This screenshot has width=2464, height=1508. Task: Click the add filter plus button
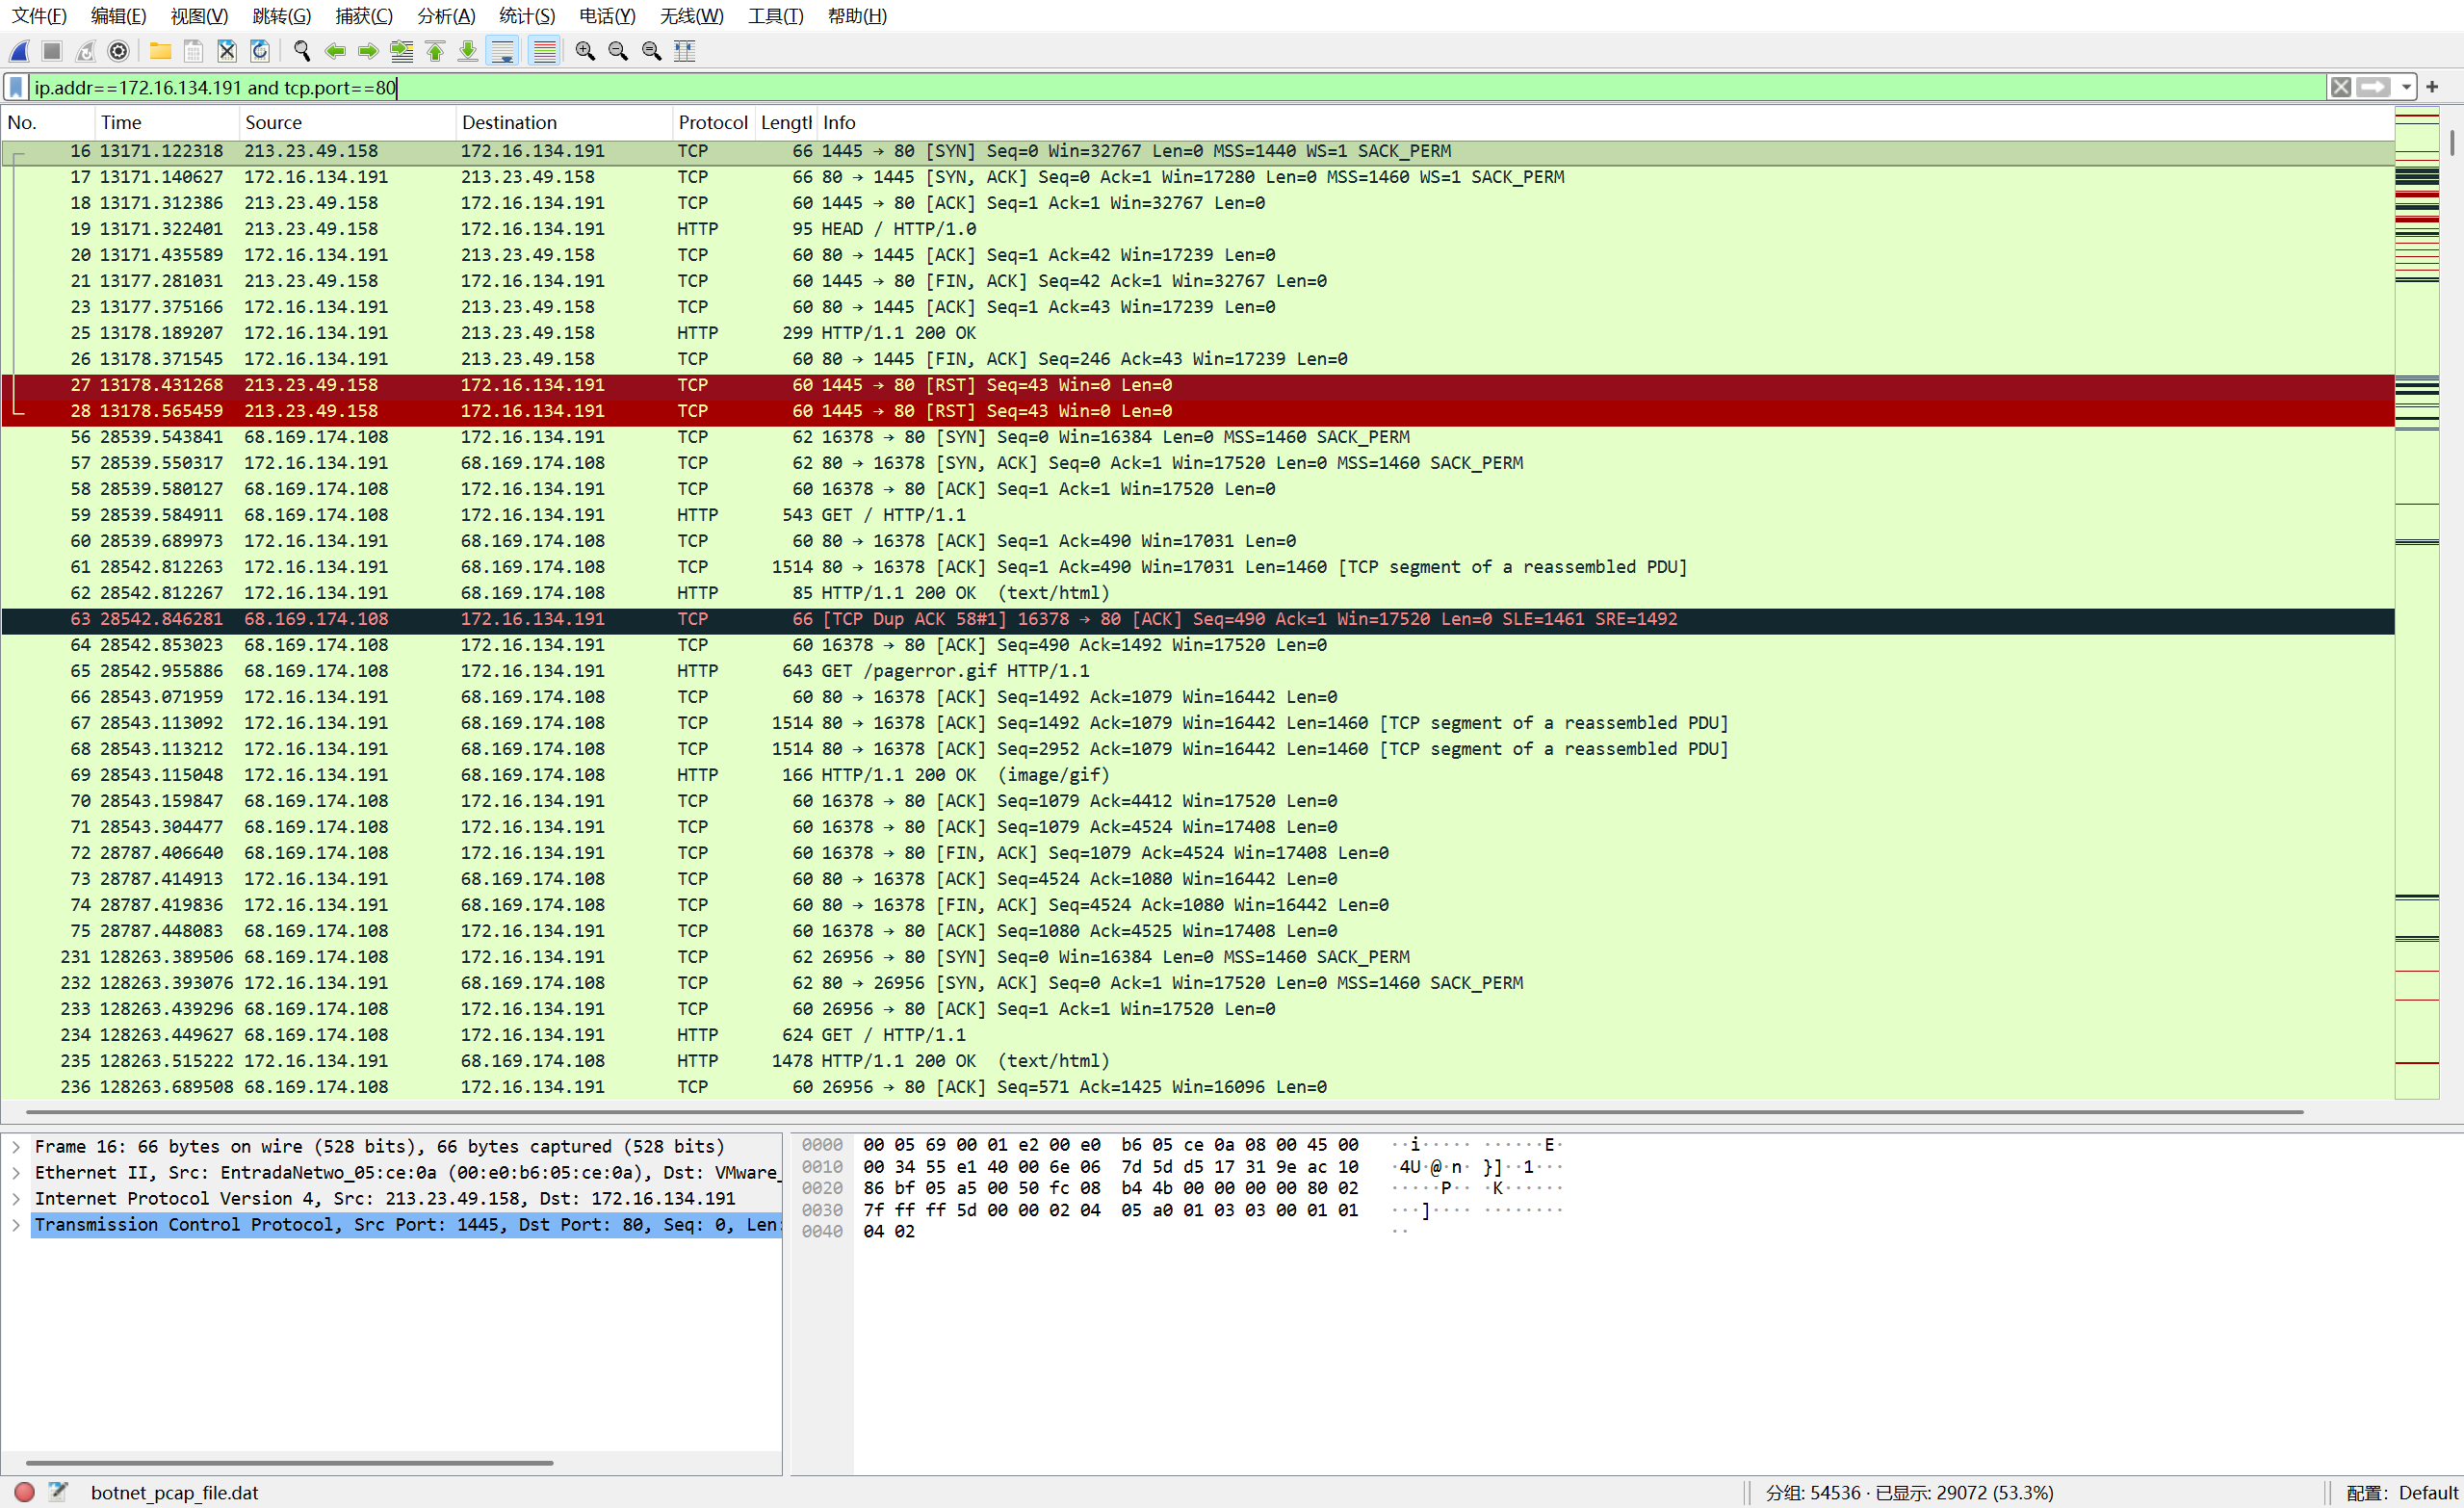(2432, 88)
